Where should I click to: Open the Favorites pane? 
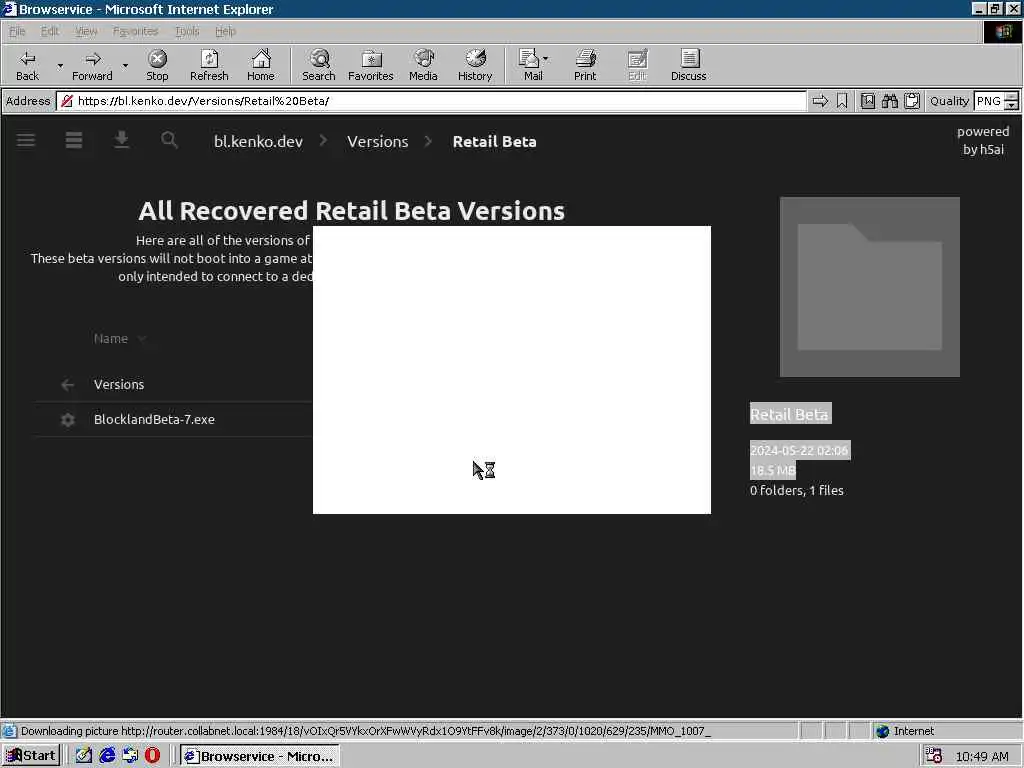(370, 65)
